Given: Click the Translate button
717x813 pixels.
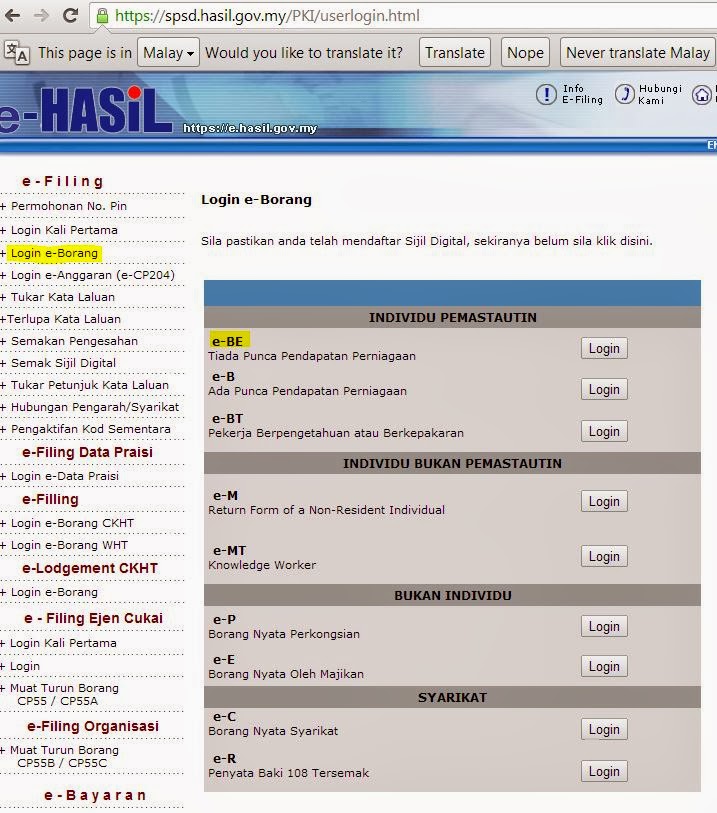Looking at the screenshot, I should 455,52.
